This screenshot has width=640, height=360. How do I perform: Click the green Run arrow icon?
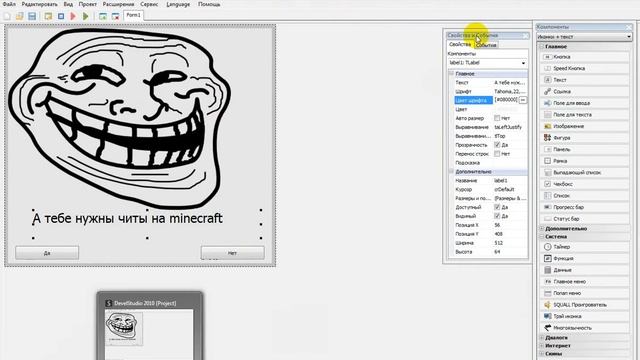[x=86, y=16]
